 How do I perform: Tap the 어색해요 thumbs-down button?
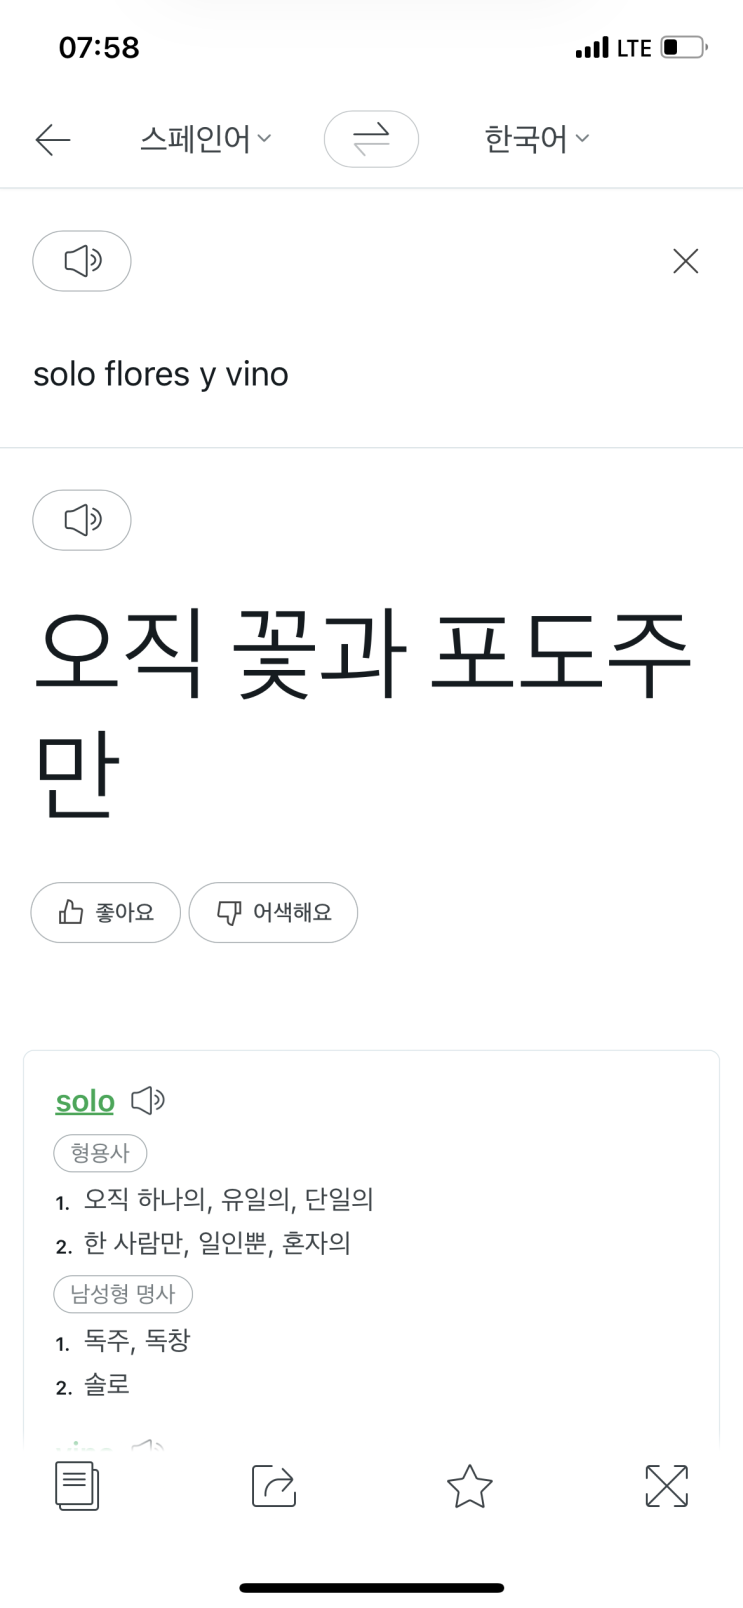pyautogui.click(x=273, y=912)
